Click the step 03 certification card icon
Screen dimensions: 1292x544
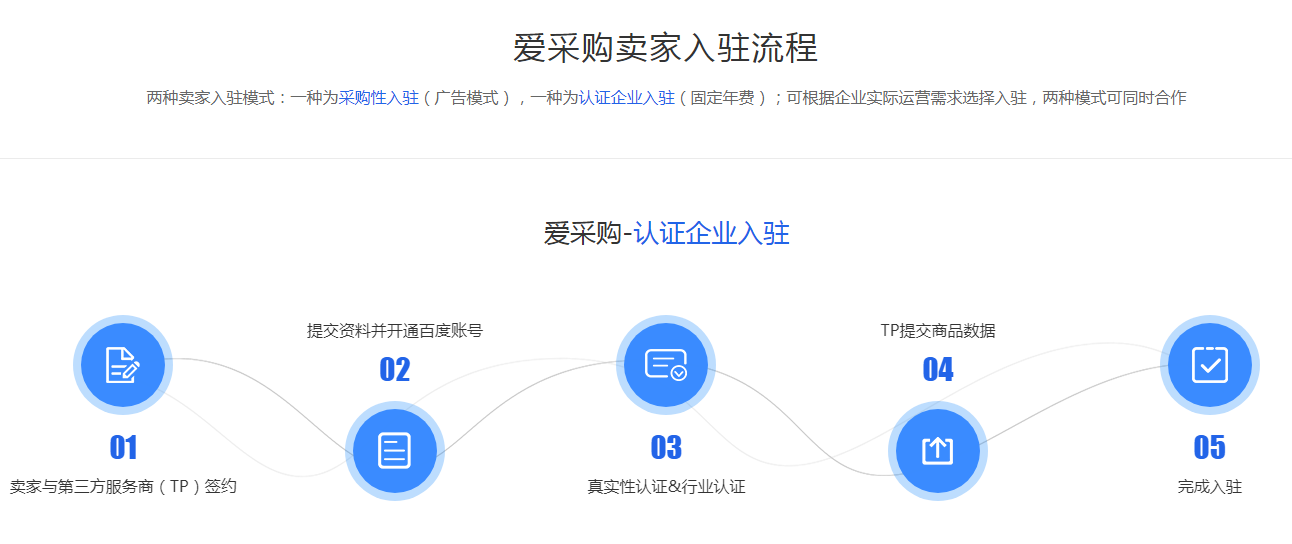click(x=665, y=365)
